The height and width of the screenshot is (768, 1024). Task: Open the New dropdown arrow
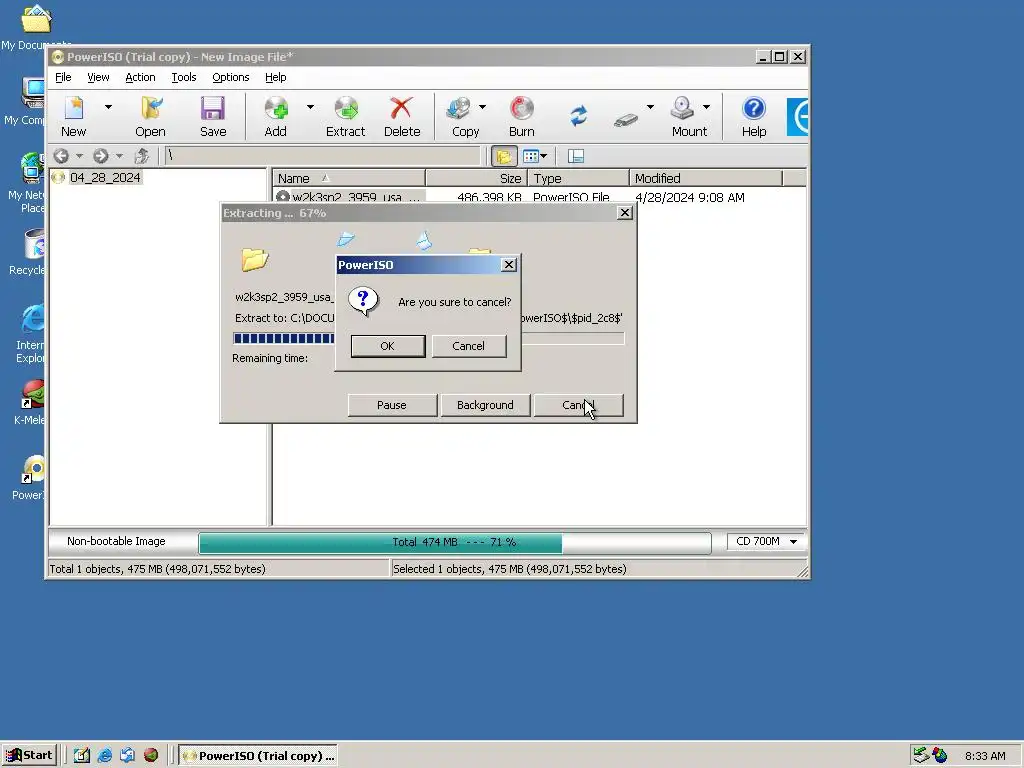click(x=108, y=106)
